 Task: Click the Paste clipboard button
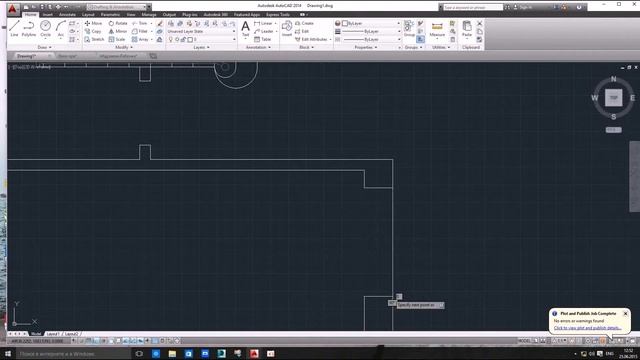point(467,29)
